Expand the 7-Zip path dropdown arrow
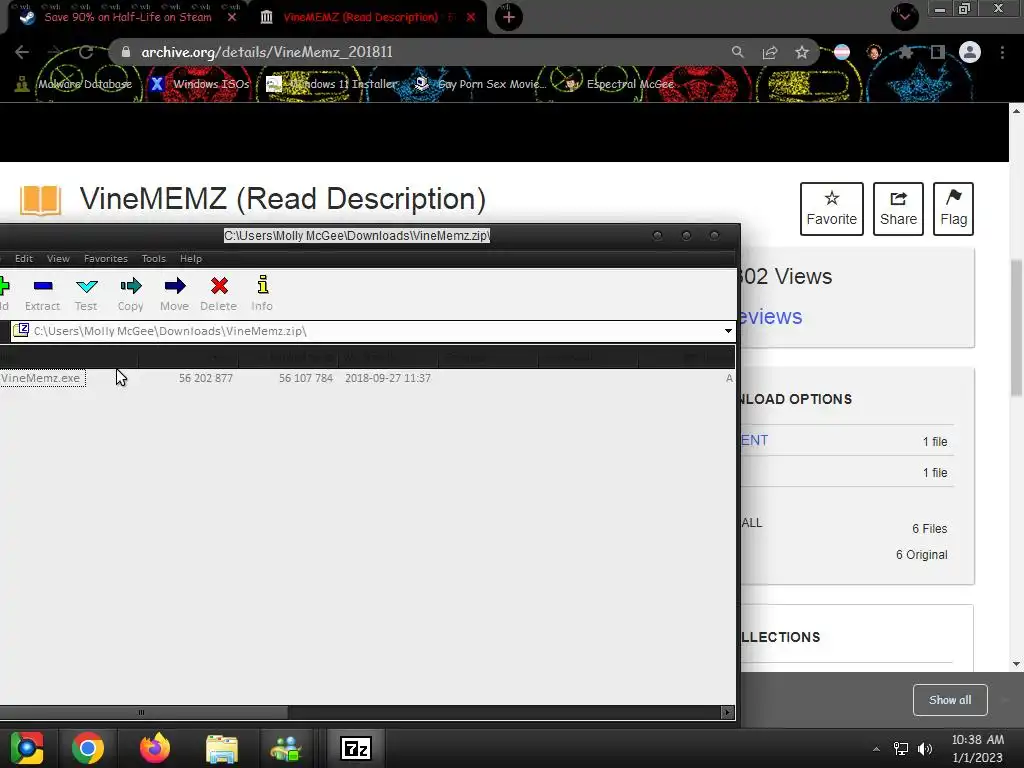This screenshot has width=1024, height=768. click(728, 331)
